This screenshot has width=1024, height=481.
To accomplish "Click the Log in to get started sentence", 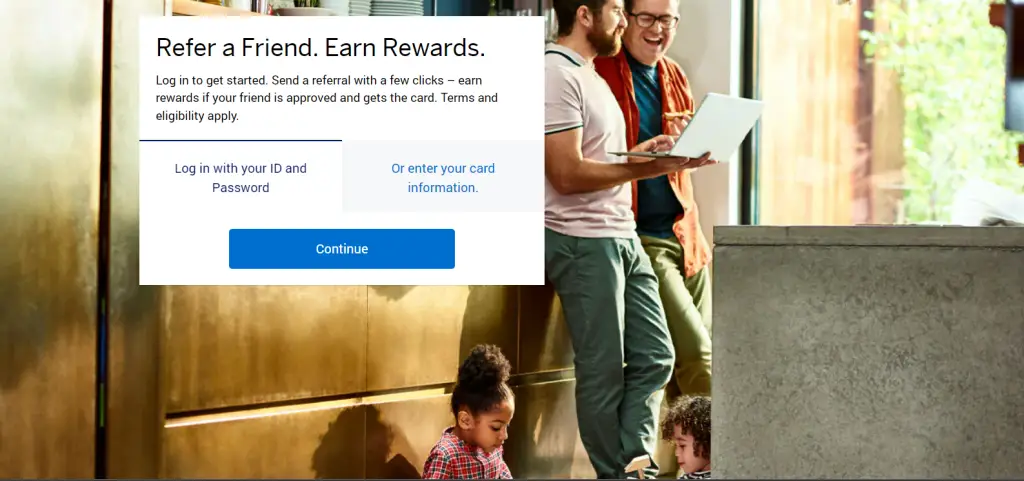I will (211, 80).
